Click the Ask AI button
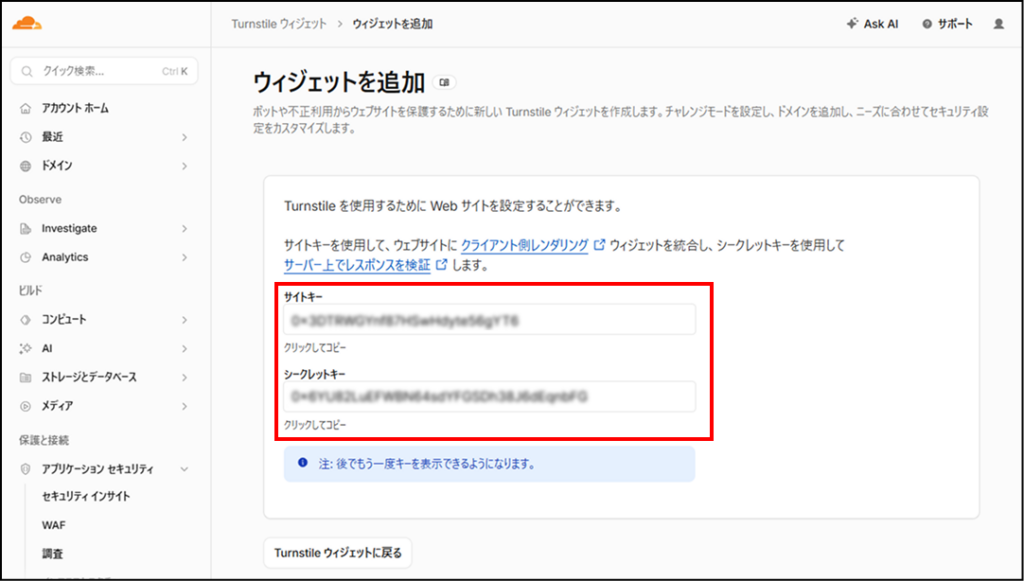 (872, 24)
